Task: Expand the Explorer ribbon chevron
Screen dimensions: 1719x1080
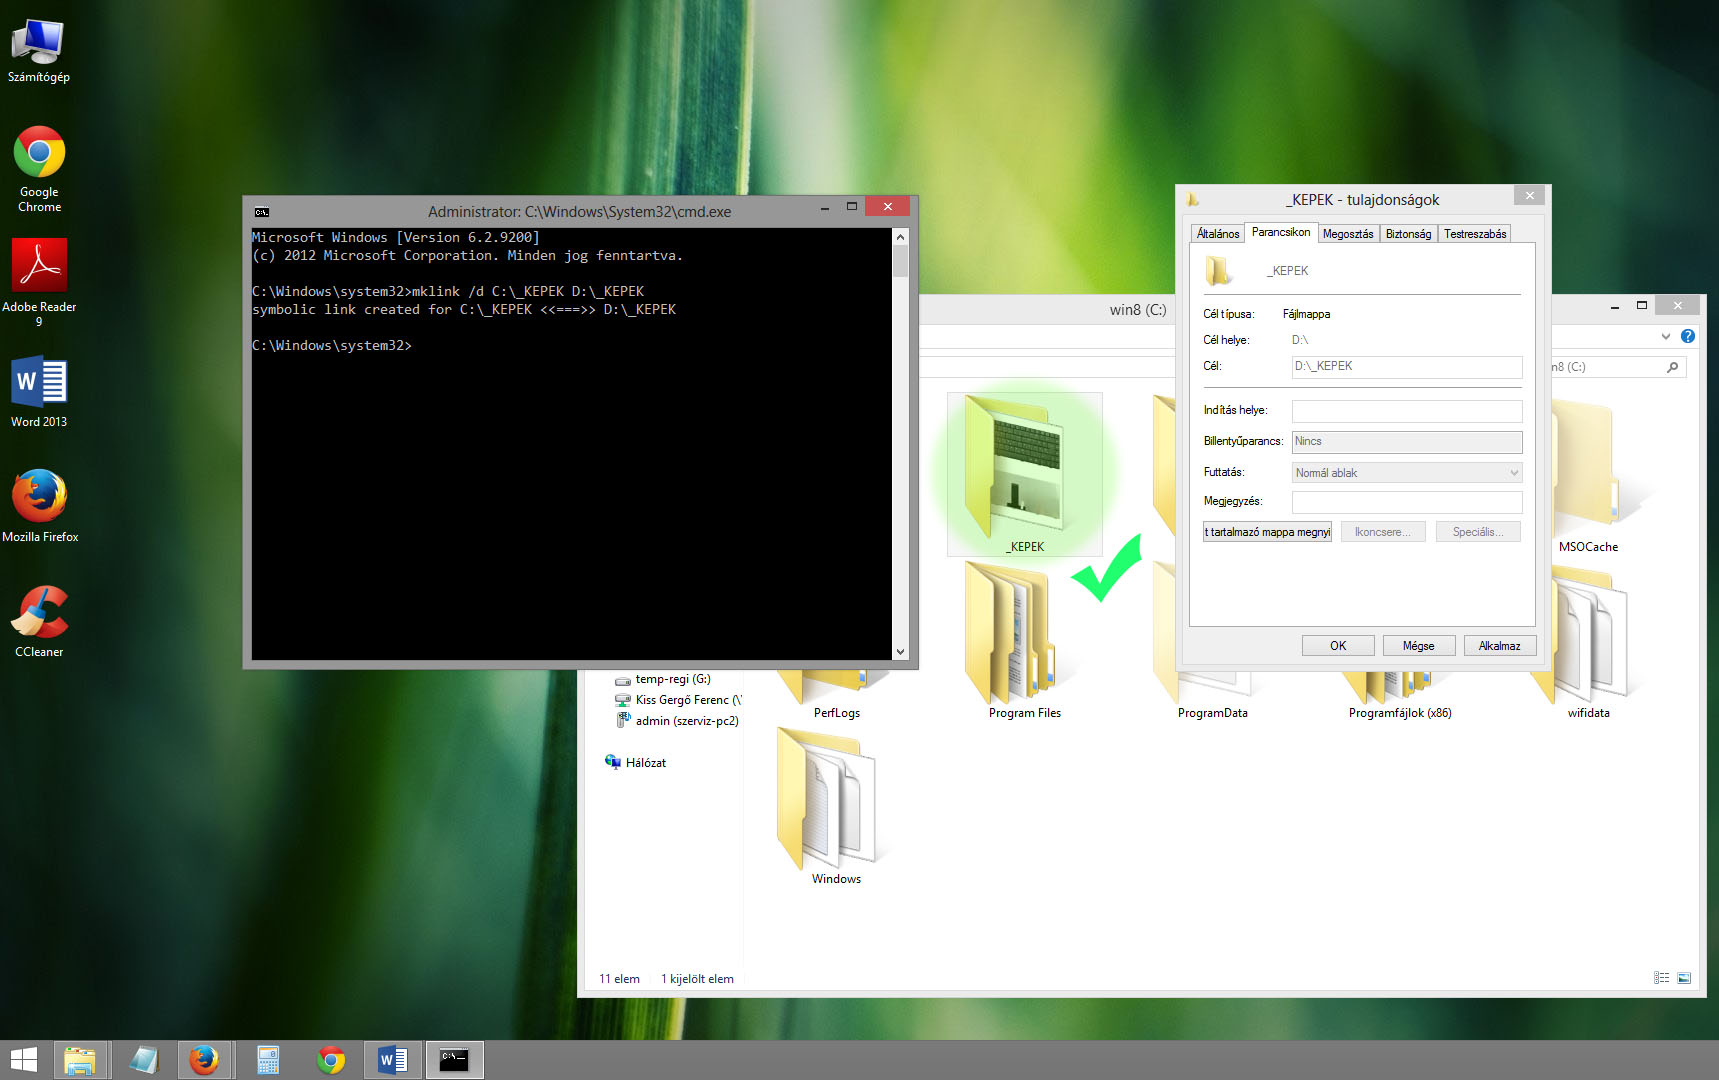Action: pos(1665,337)
